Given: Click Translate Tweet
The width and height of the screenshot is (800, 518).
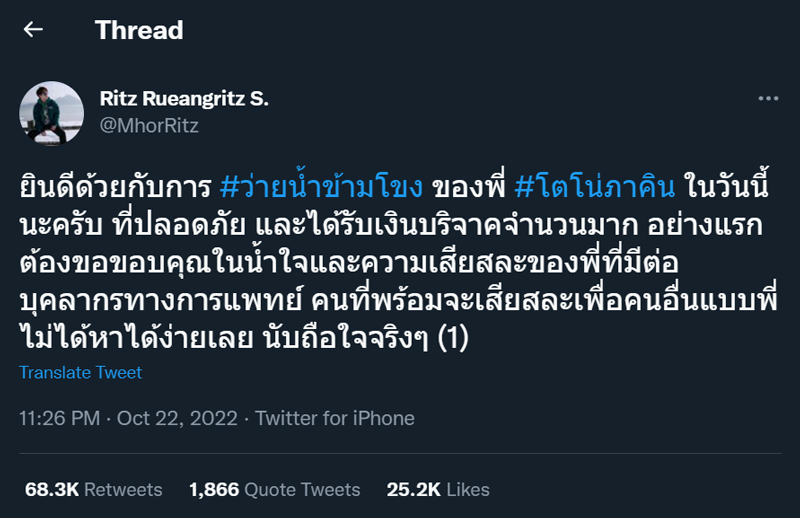Looking at the screenshot, I should tap(81, 372).
